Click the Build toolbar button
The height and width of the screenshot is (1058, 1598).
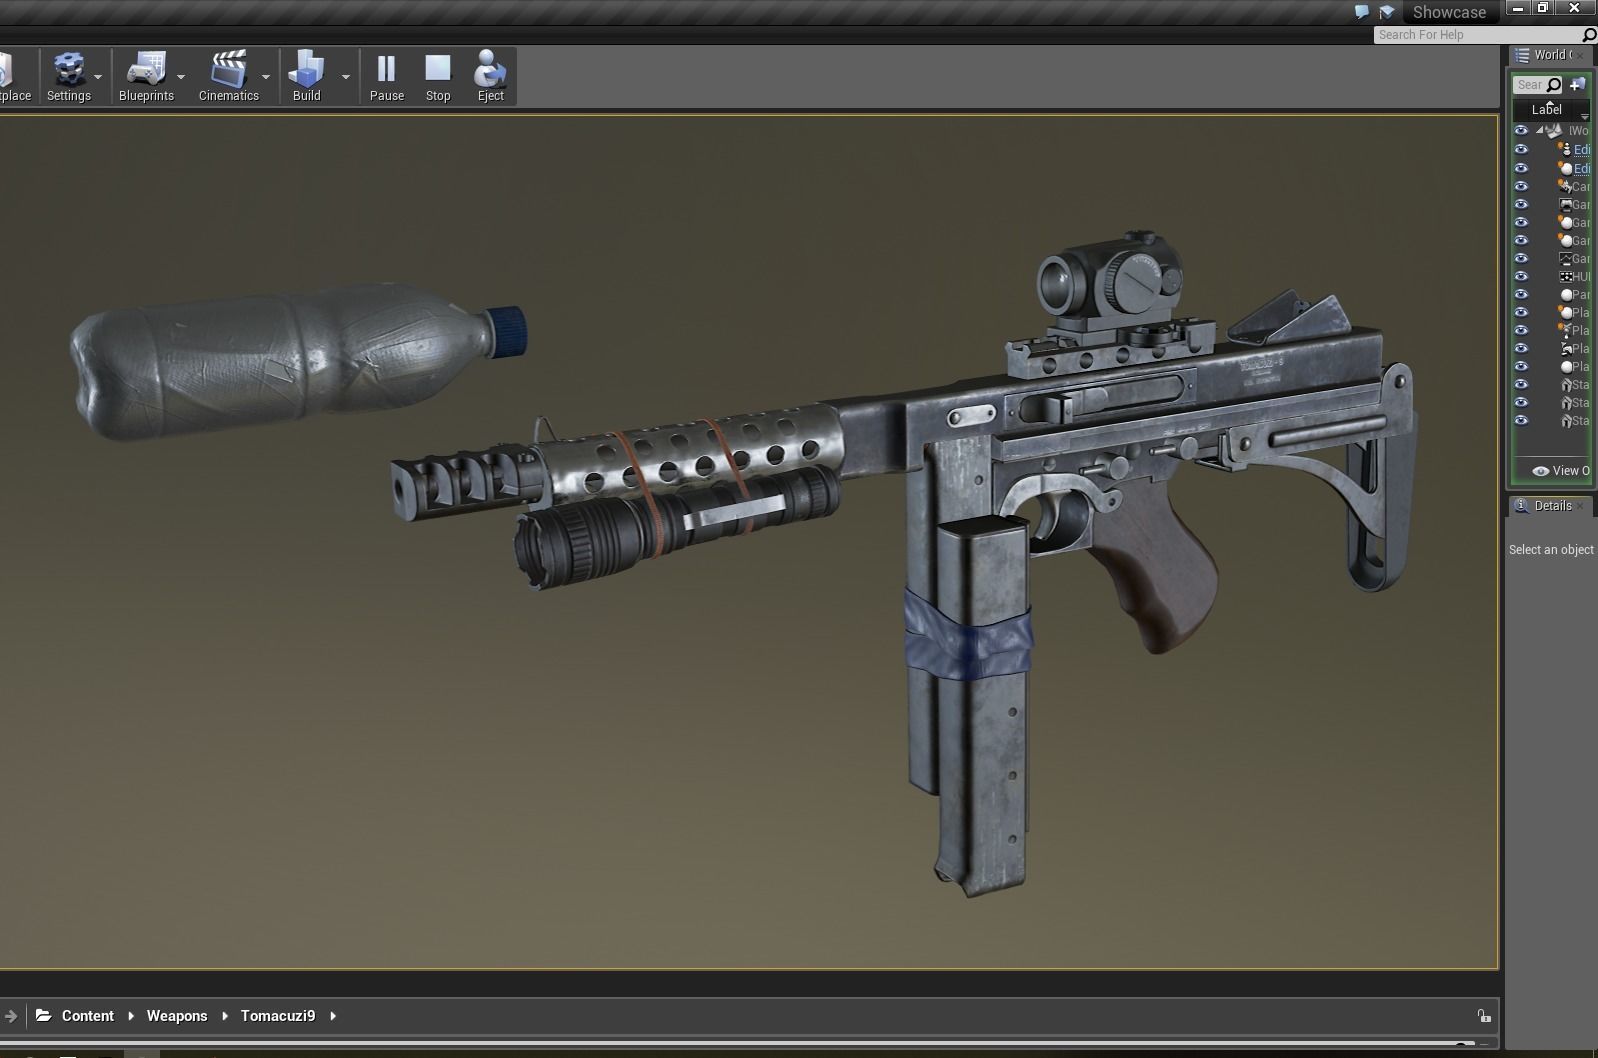tap(306, 77)
